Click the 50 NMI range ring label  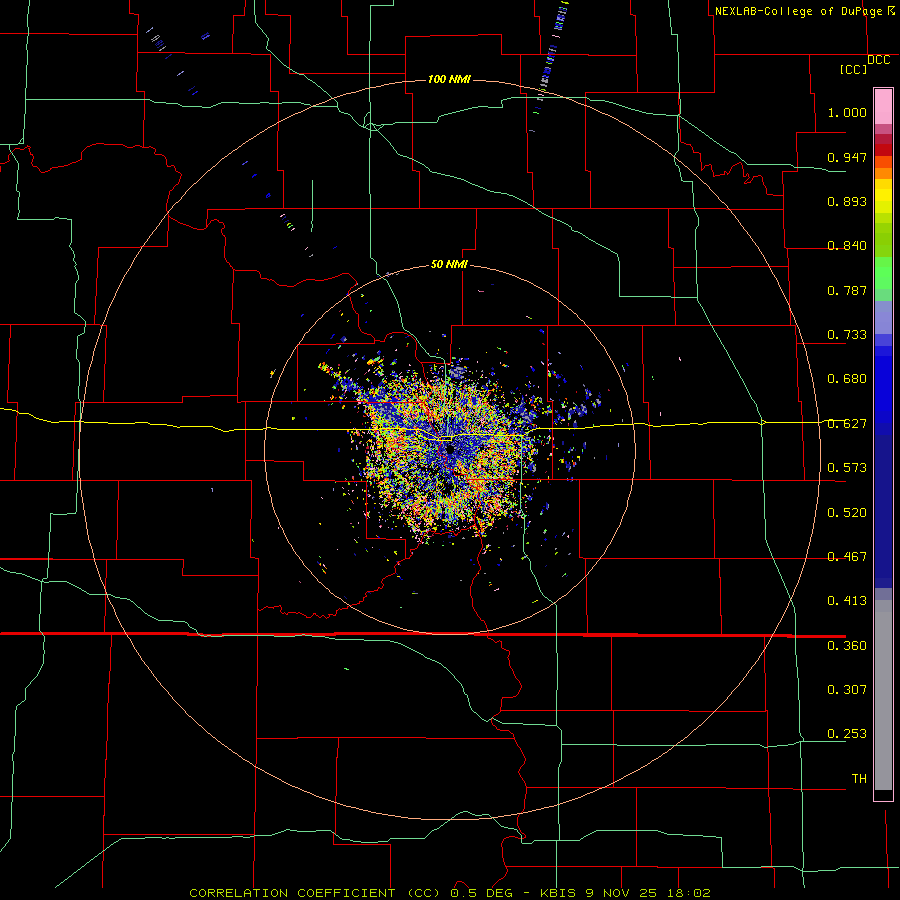449,264
